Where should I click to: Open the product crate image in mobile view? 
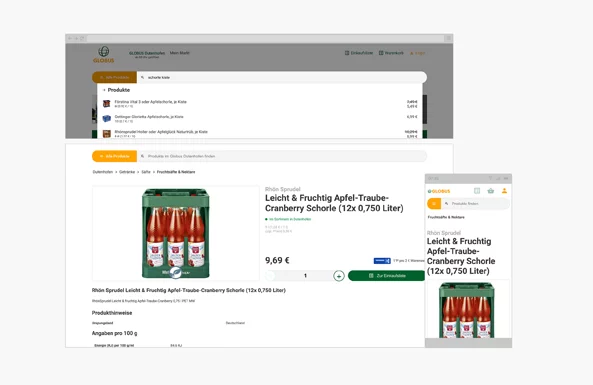point(467,310)
